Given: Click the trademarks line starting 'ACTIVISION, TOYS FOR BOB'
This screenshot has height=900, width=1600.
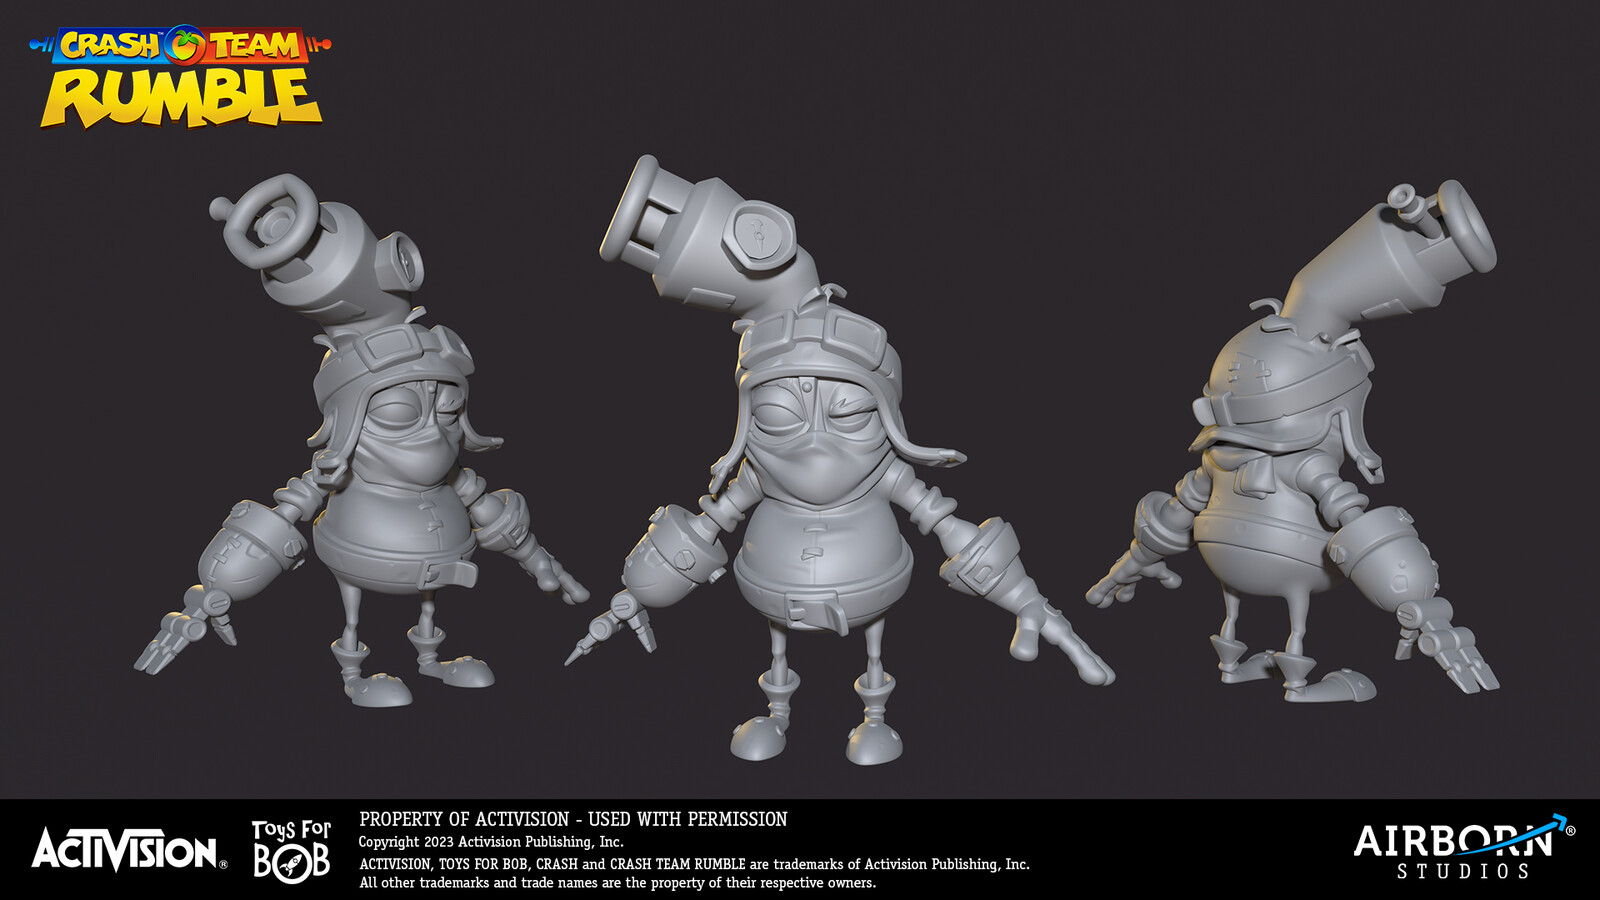Looking at the screenshot, I should coord(694,864).
